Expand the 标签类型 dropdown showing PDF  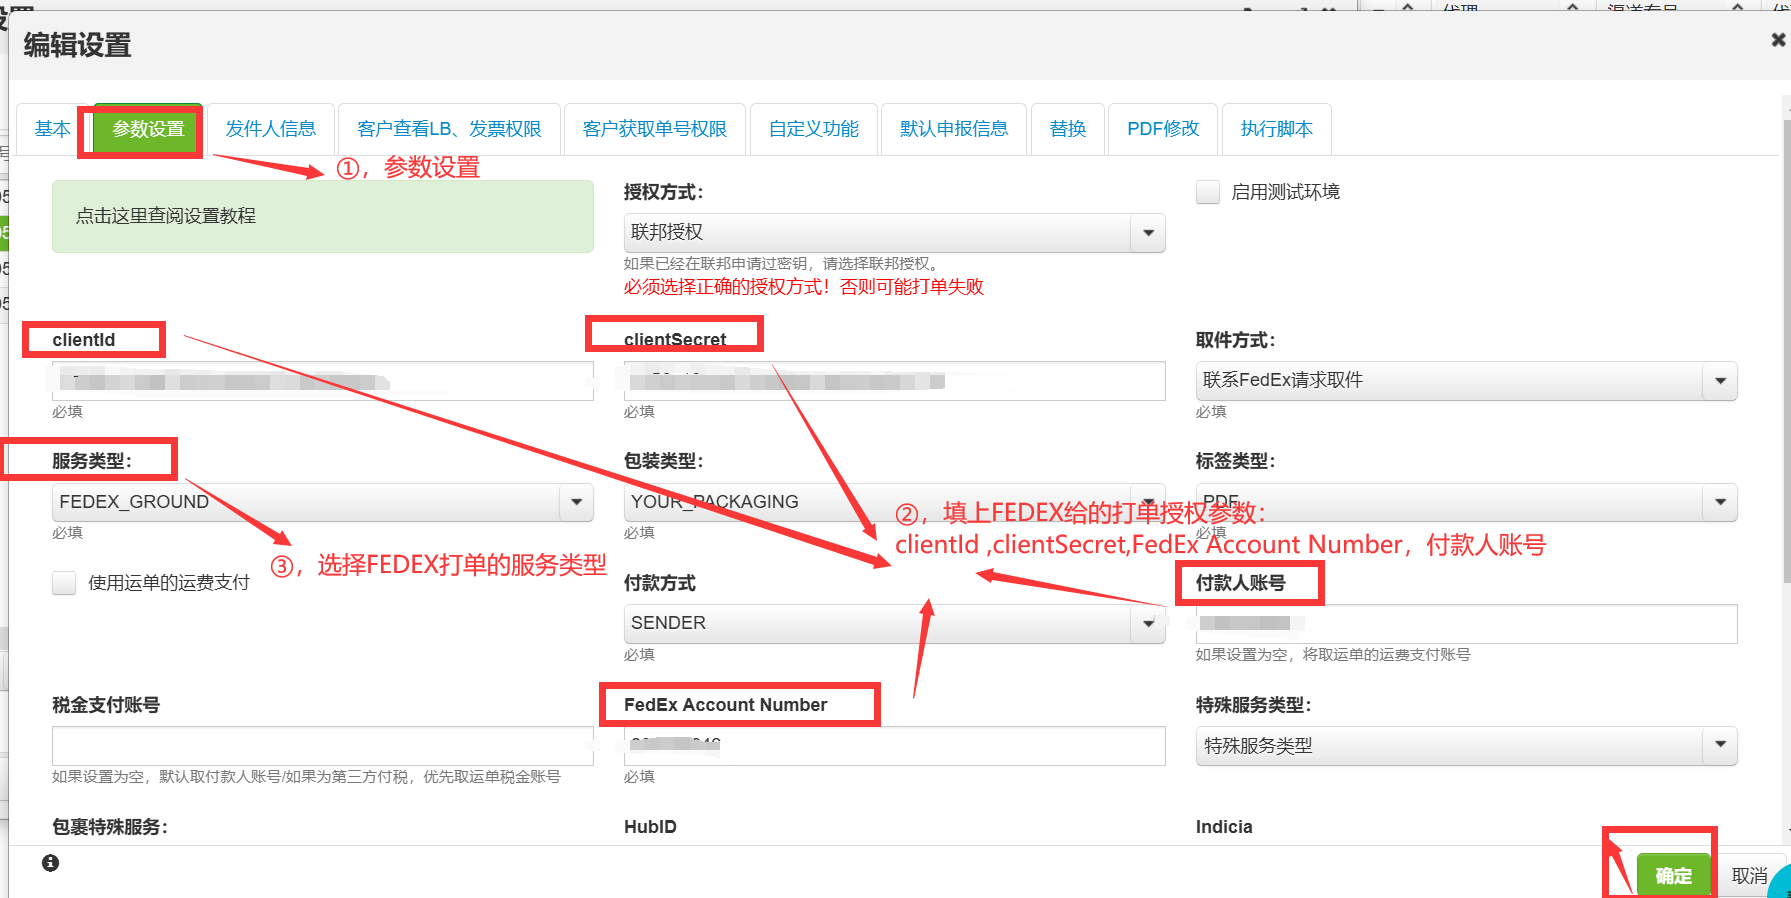1466,502
